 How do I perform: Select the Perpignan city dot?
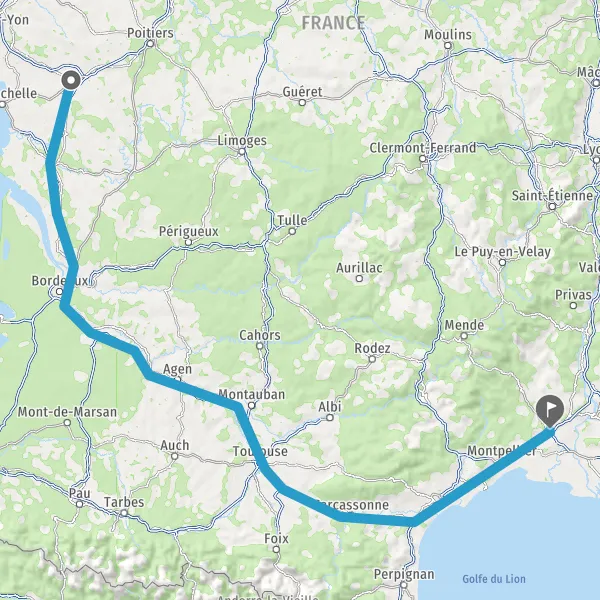(x=404, y=585)
